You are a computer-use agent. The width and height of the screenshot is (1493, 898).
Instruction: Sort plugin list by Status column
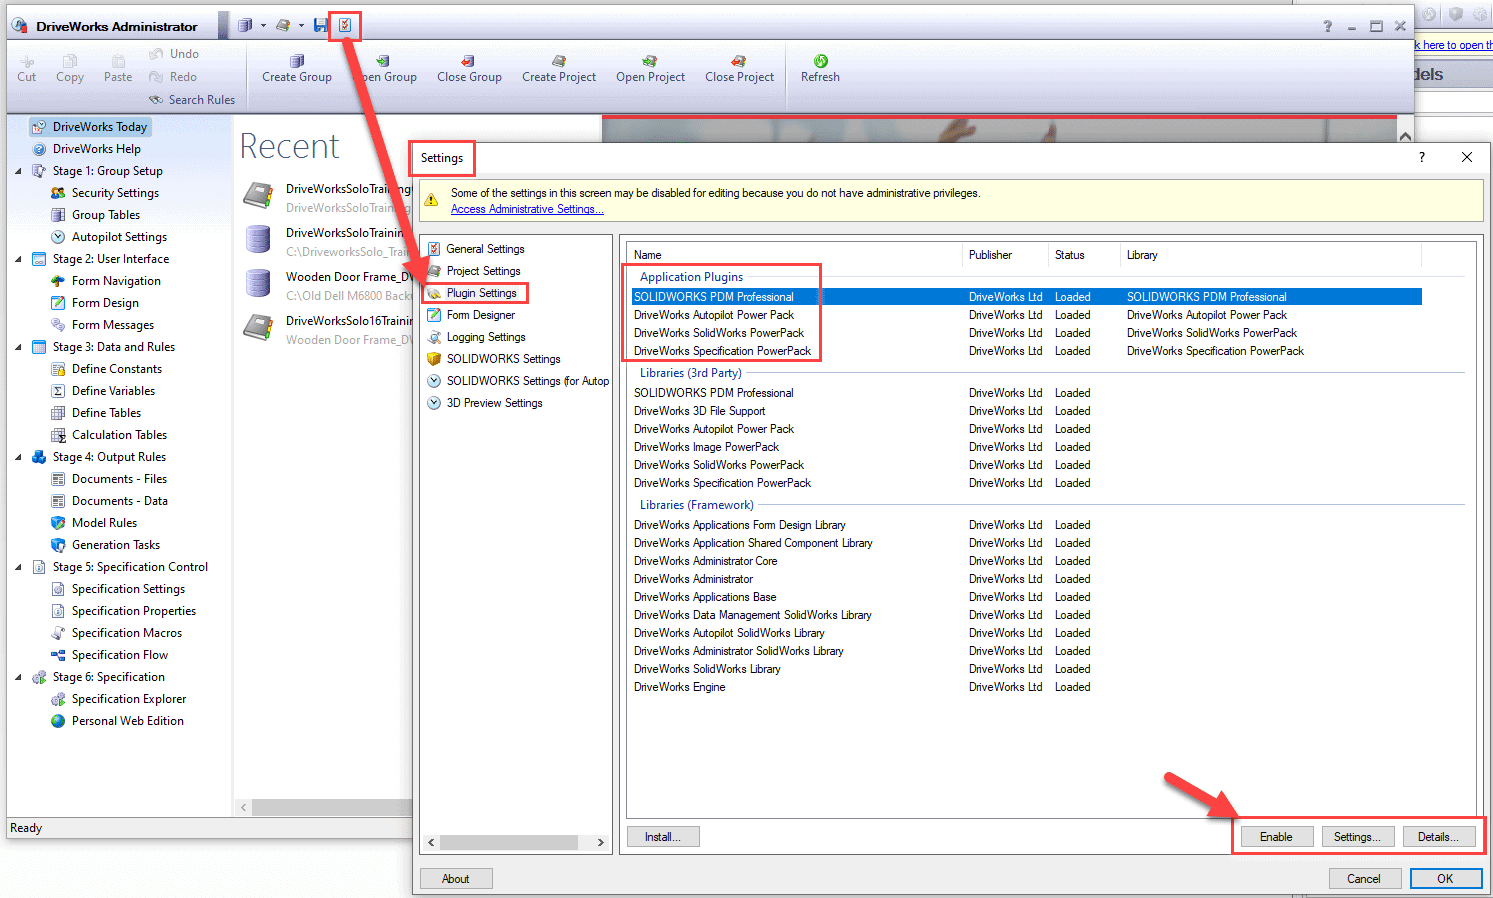[x=1083, y=255]
